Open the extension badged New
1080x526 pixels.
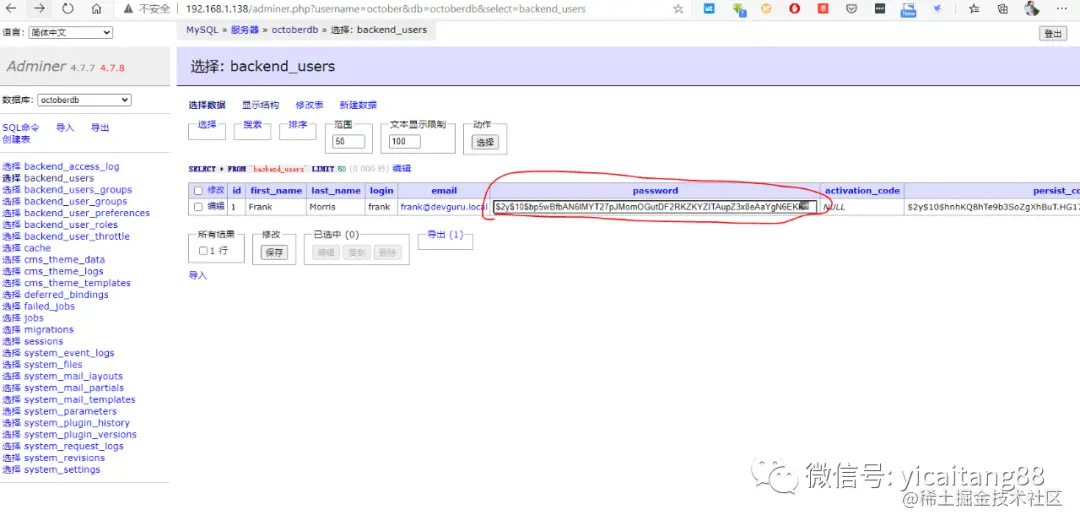(908, 9)
